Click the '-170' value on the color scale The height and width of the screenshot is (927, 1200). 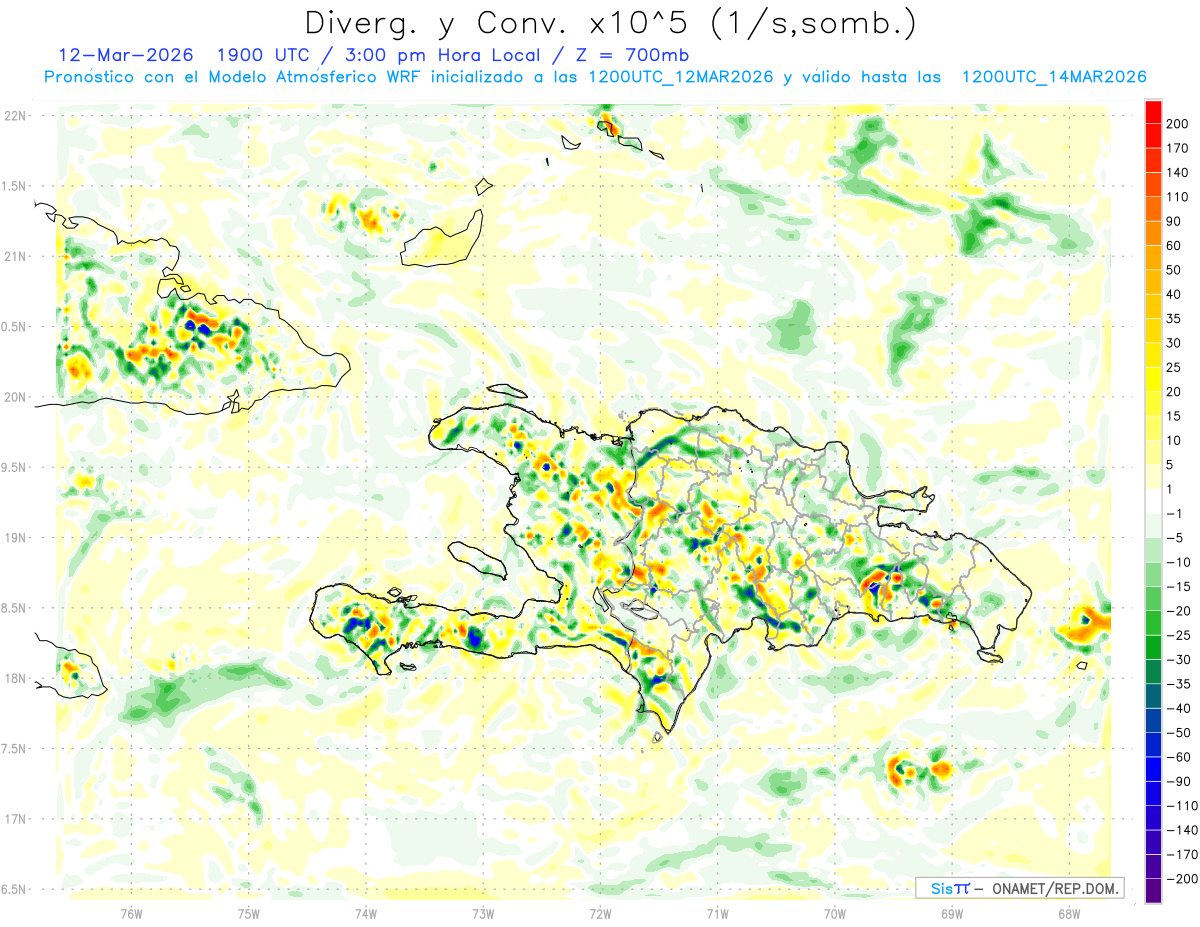pos(1182,855)
